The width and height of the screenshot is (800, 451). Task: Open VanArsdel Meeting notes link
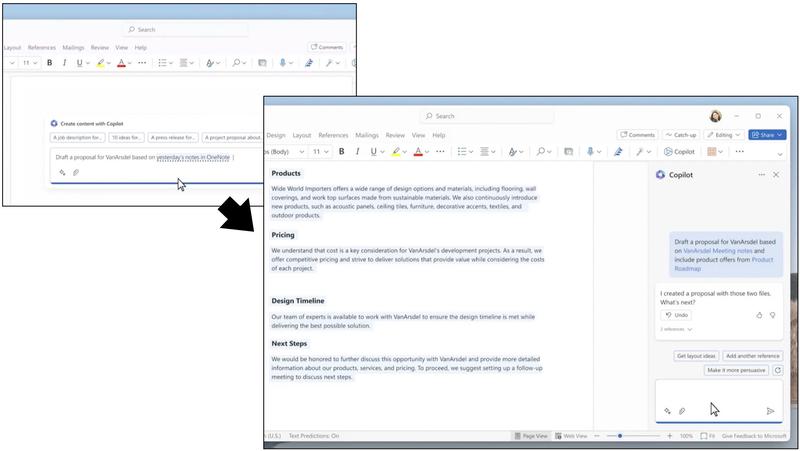click(717, 250)
